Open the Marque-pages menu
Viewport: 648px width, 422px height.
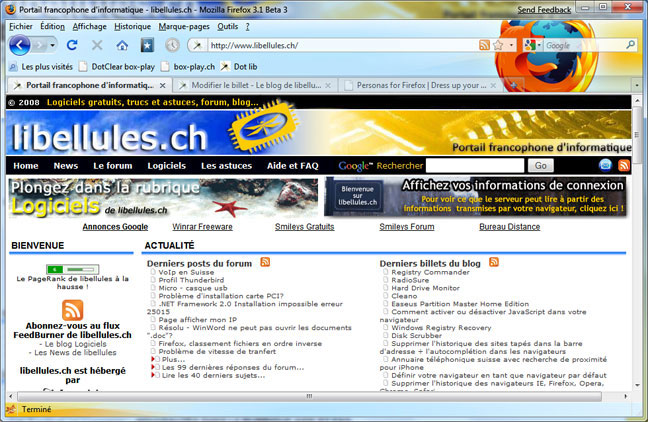click(x=184, y=26)
